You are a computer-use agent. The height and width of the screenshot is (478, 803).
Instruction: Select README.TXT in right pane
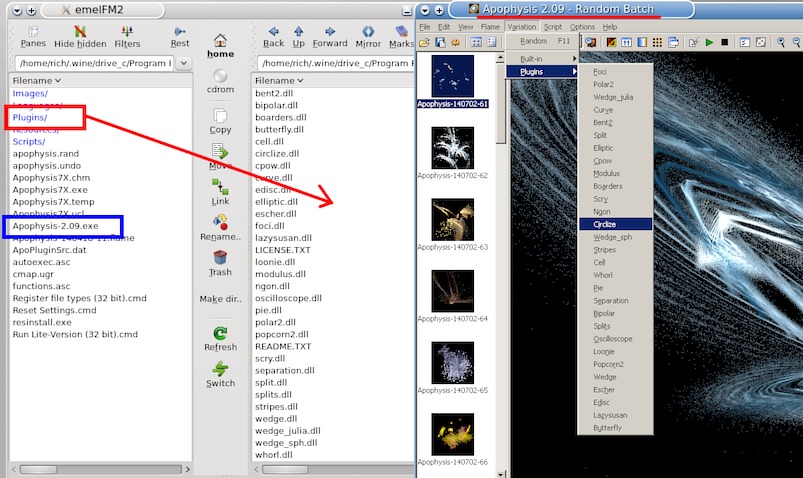pyautogui.click(x=283, y=346)
